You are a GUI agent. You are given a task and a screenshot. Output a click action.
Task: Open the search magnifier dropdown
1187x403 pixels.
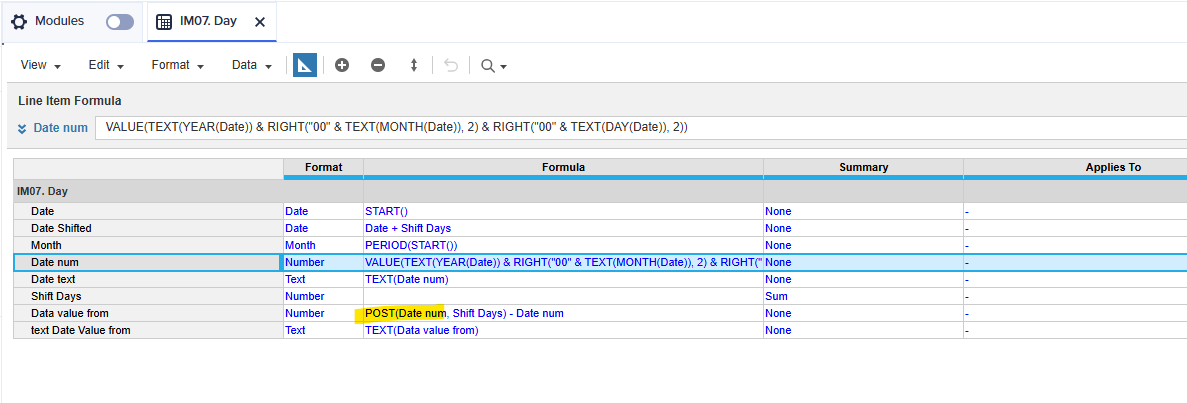tap(494, 66)
